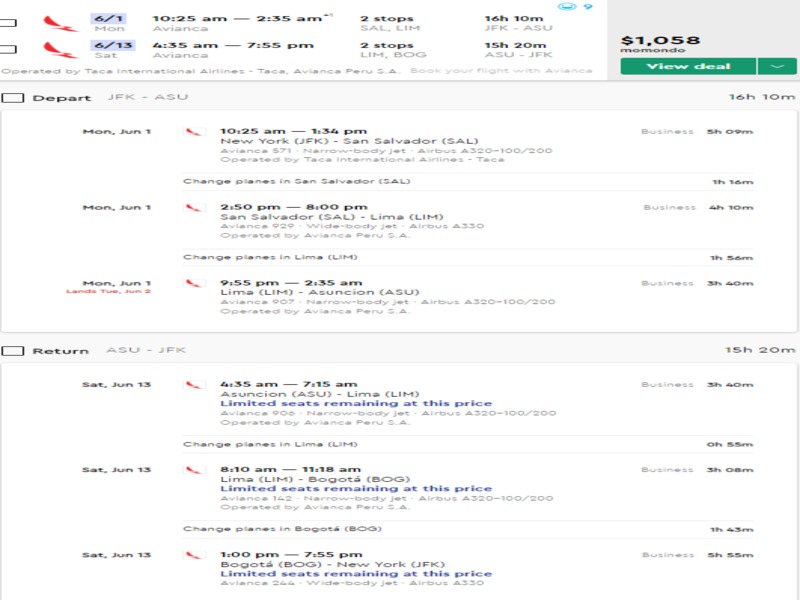The width and height of the screenshot is (800, 600).
Task: Click '15h 20m' duration in Return header
Action: tap(760, 350)
